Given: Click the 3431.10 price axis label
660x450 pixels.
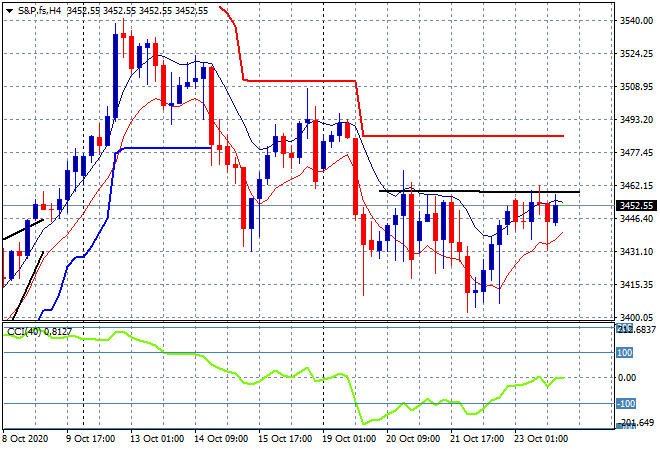Looking at the screenshot, I should pyautogui.click(x=636, y=251).
